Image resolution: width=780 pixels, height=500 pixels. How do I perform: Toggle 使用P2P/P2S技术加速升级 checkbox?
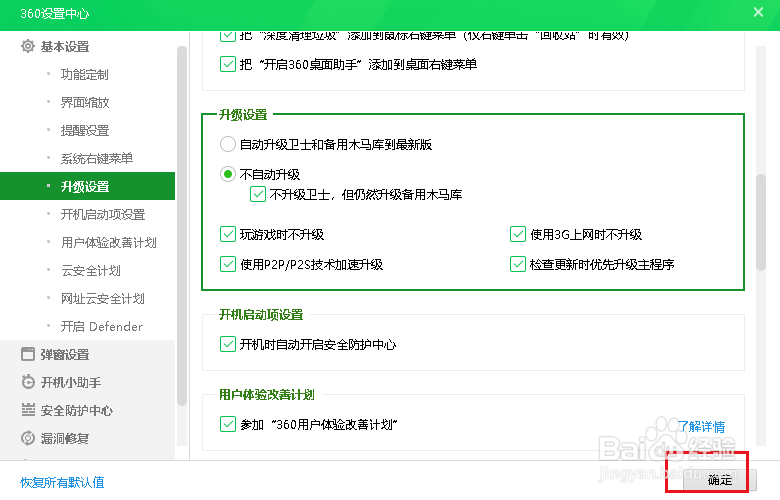[227, 264]
